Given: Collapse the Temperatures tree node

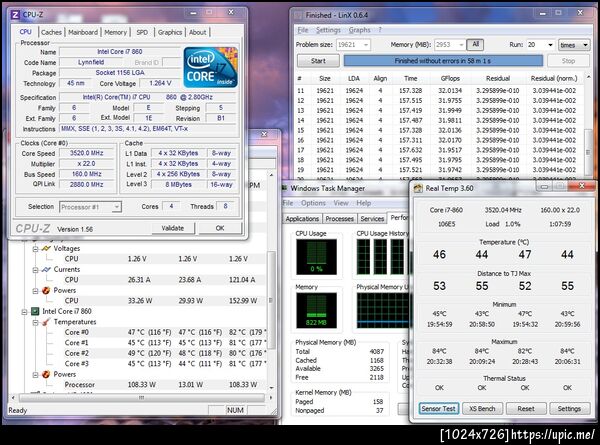Looking at the screenshot, I should 36,322.
